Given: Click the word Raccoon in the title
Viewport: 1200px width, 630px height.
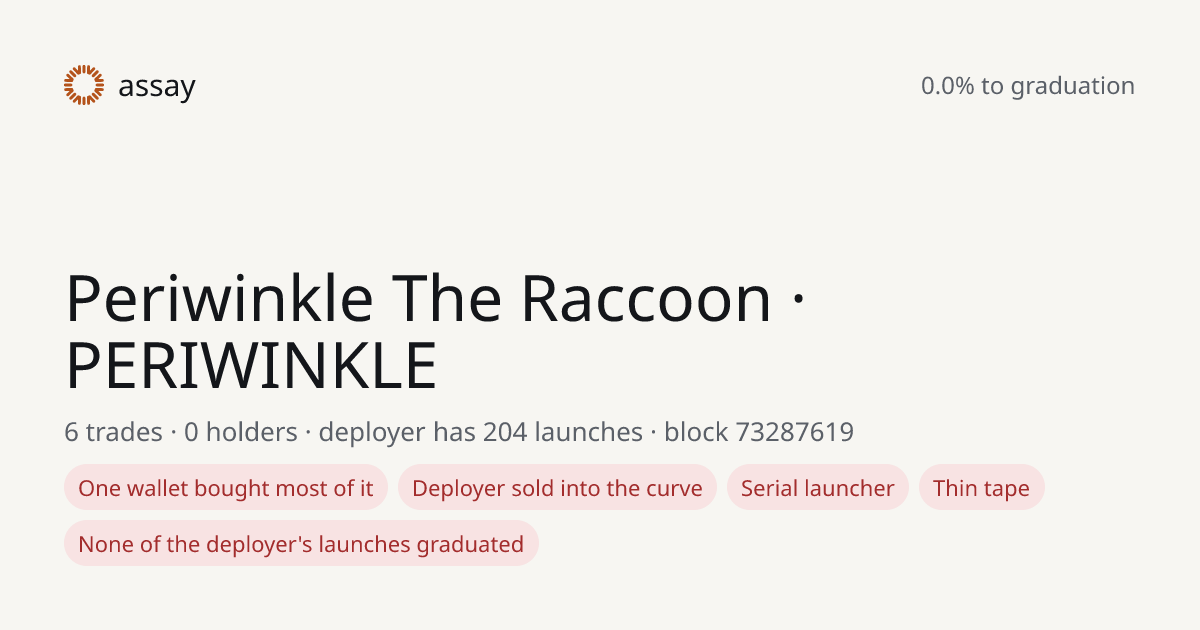Looking at the screenshot, I should (x=646, y=298).
